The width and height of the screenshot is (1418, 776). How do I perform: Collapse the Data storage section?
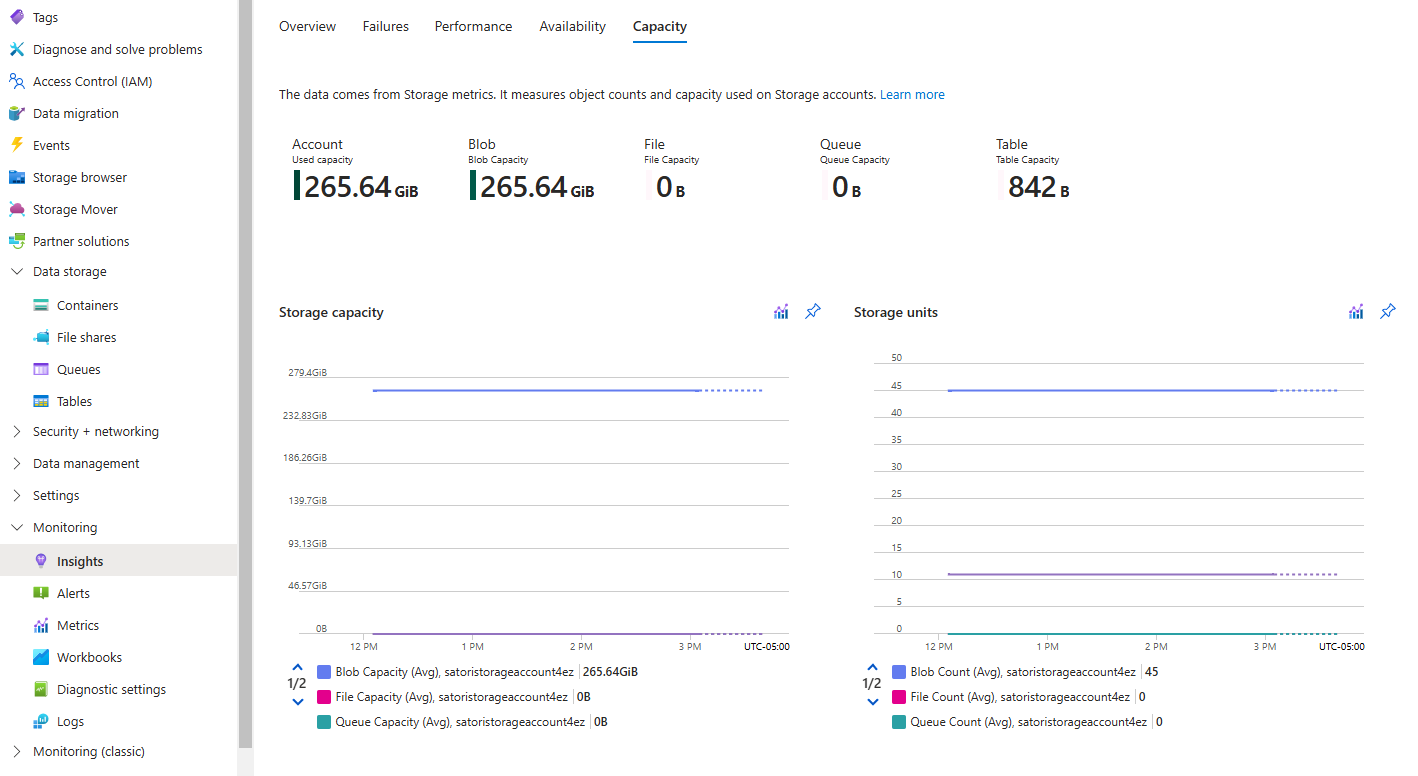tap(17, 271)
